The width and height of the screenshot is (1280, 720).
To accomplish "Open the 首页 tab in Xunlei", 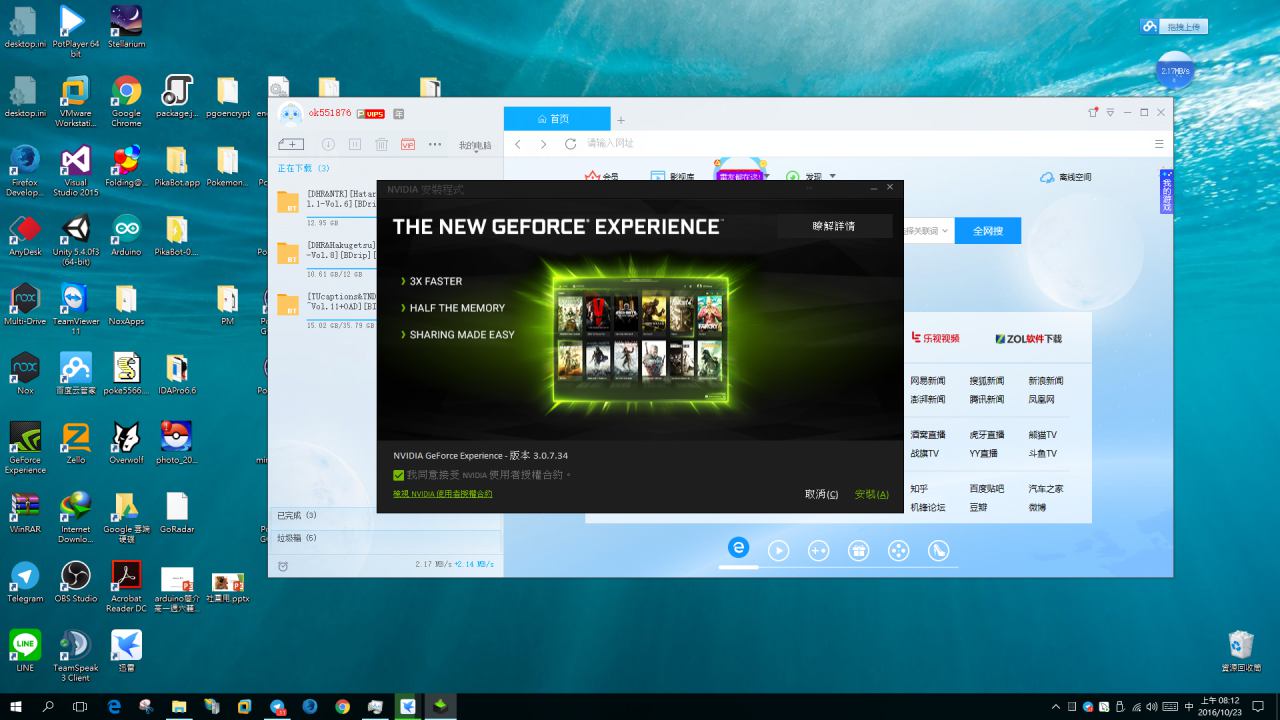I will tap(556, 118).
